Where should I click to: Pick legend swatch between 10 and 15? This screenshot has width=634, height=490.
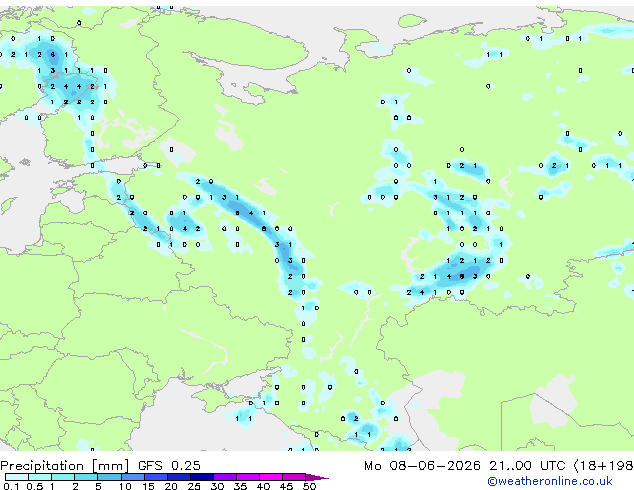(132, 477)
